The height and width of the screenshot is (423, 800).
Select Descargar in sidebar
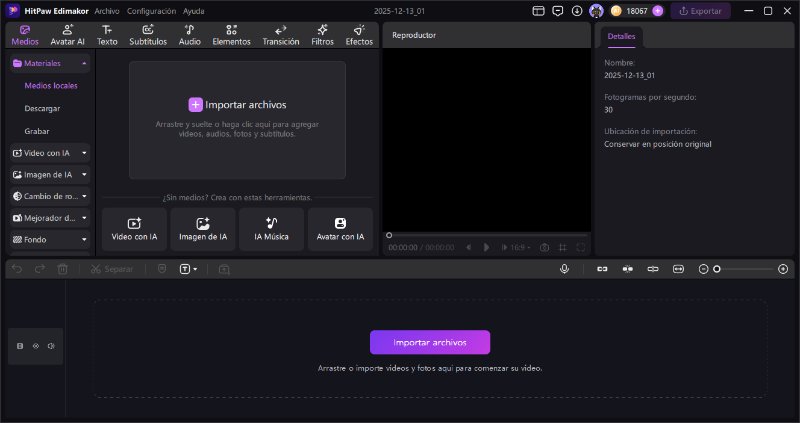click(x=42, y=108)
